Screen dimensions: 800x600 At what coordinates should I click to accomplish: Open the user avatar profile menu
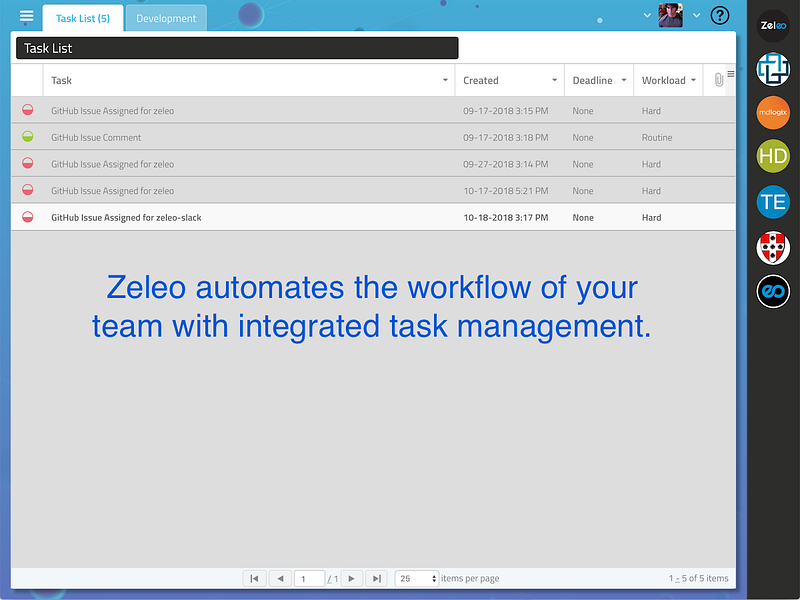669,15
